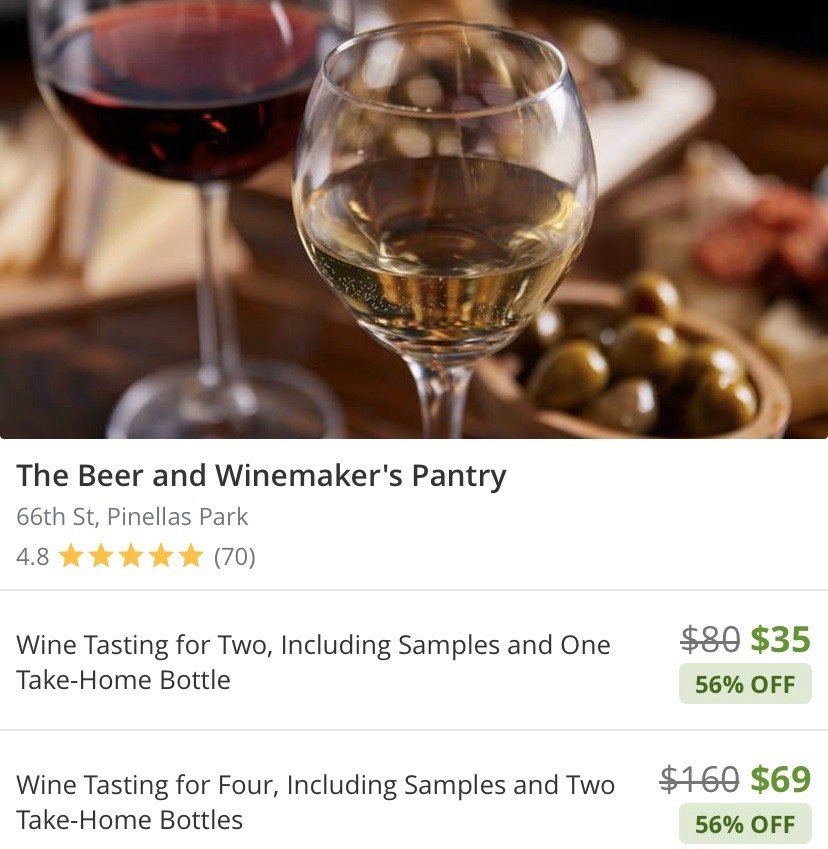Select the fifth gold star
This screenshot has width=828, height=849.
[189, 555]
